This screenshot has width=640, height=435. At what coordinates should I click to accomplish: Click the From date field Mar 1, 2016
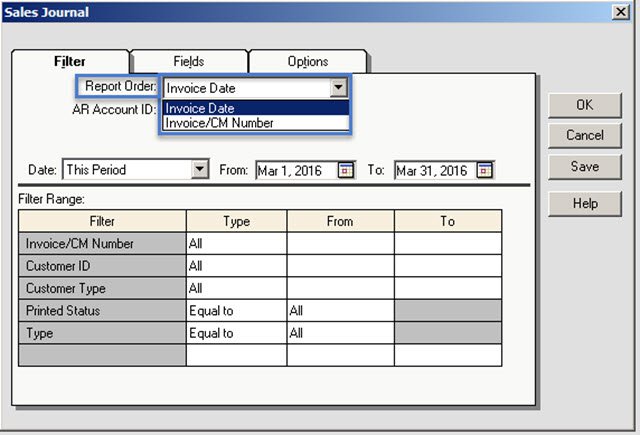296,170
